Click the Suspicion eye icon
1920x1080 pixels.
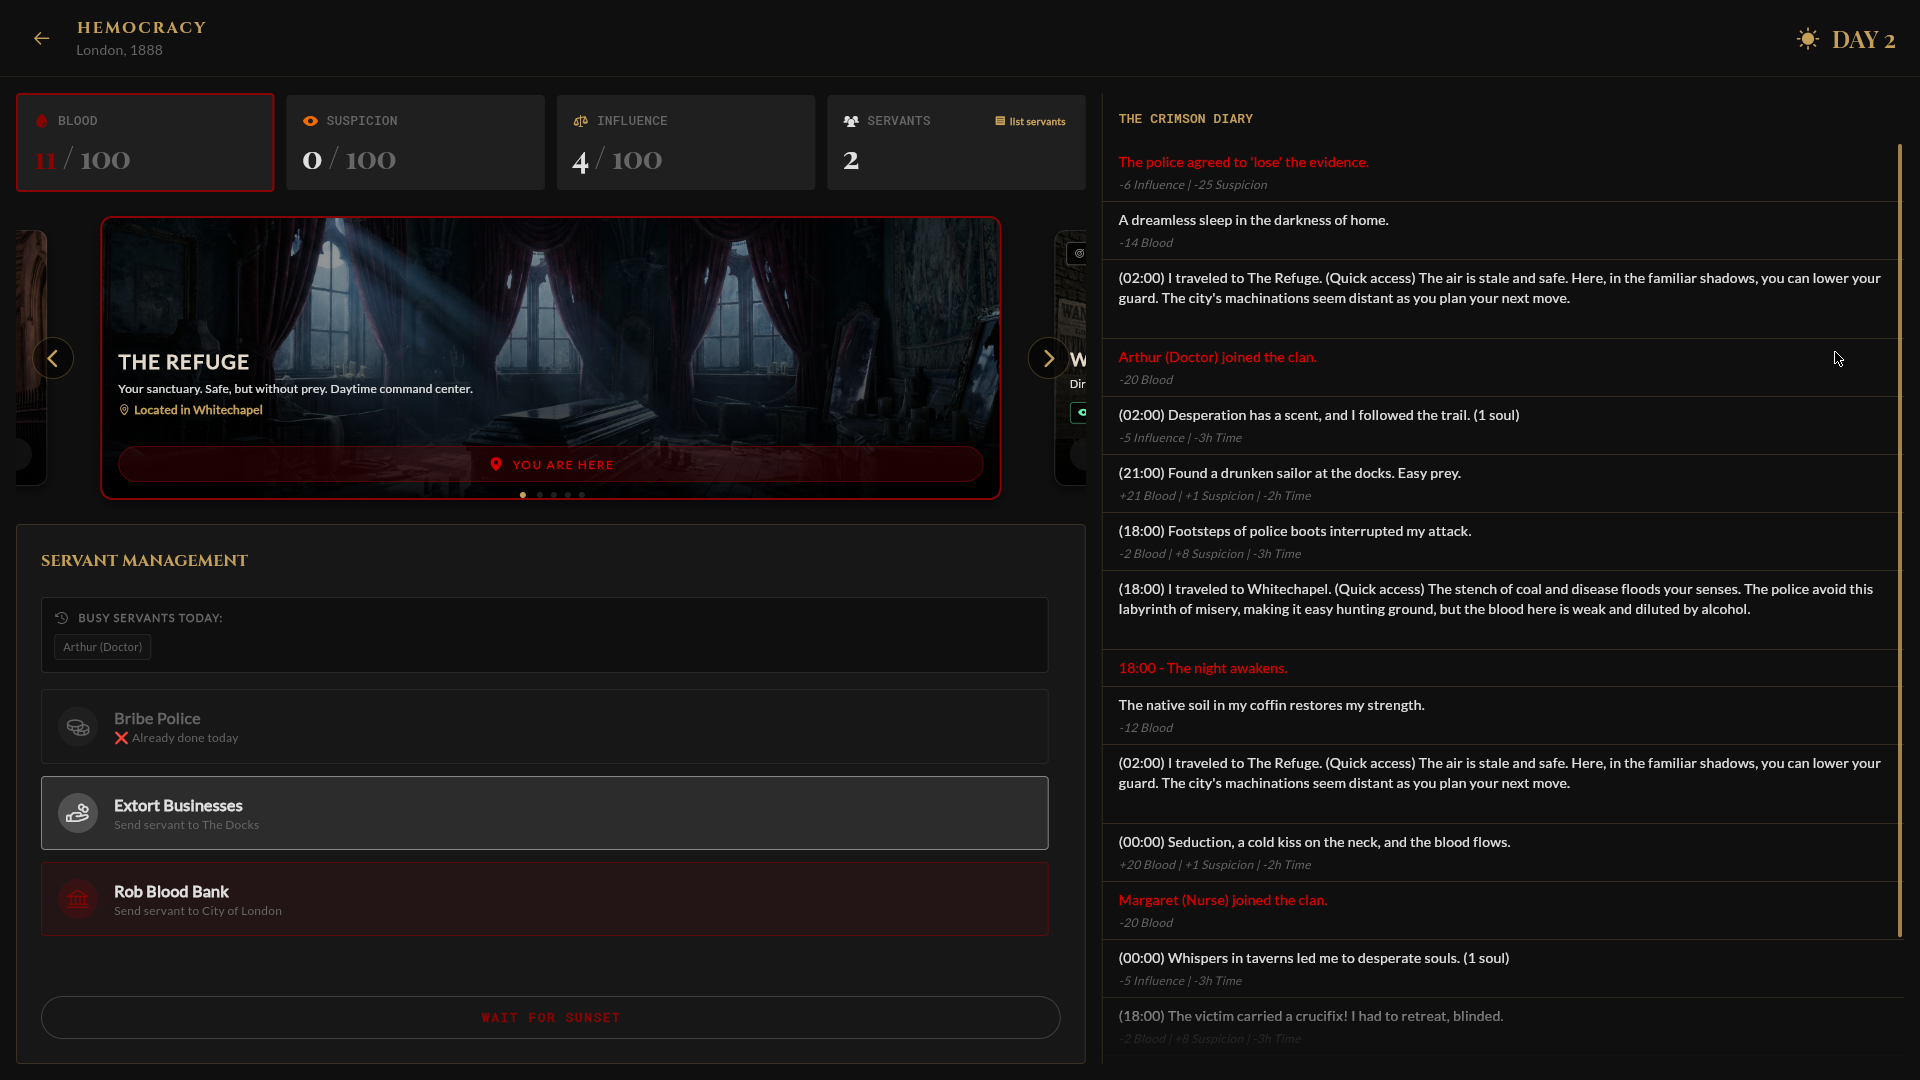pos(310,121)
